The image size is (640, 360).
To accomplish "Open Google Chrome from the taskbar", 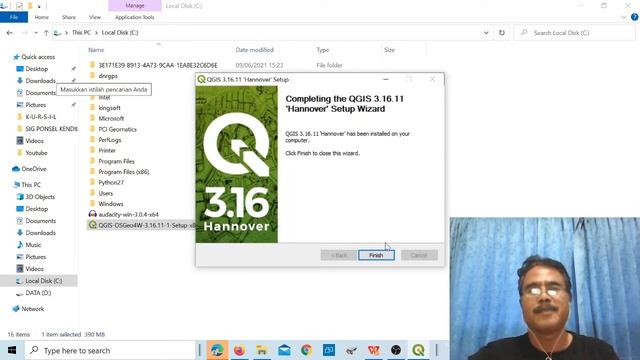I will tap(307, 350).
